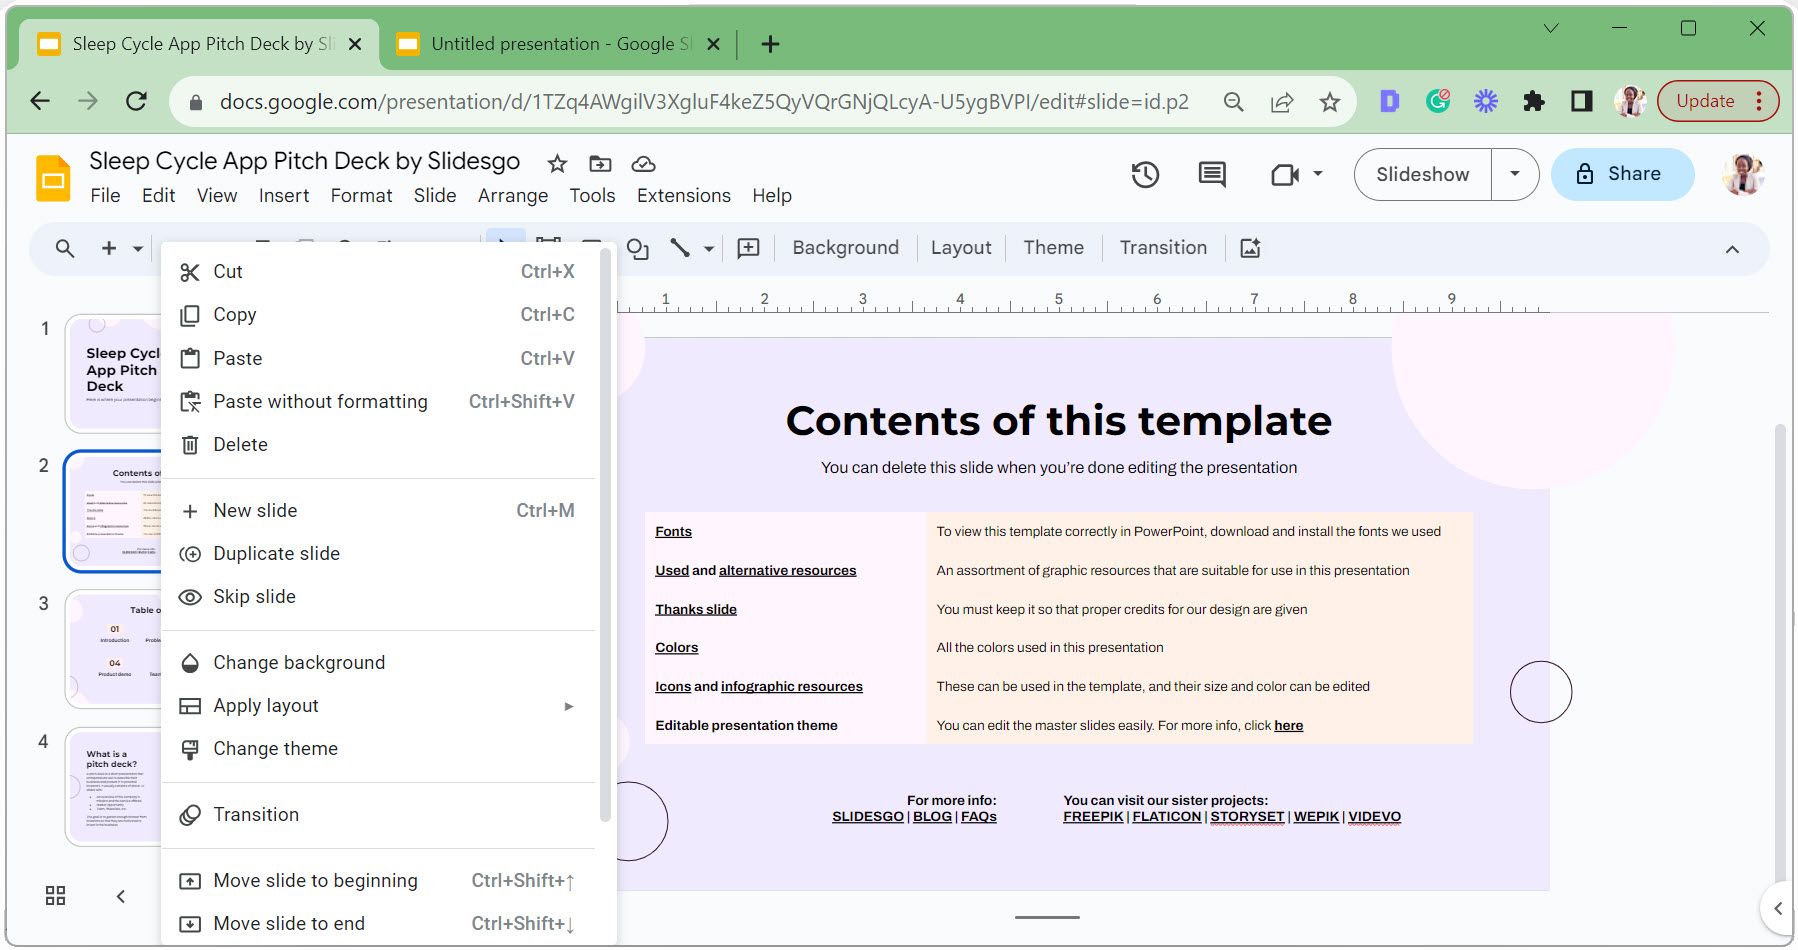Image resolution: width=1798 pixels, height=950 pixels.
Task: Open the Format menu
Action: (361, 195)
